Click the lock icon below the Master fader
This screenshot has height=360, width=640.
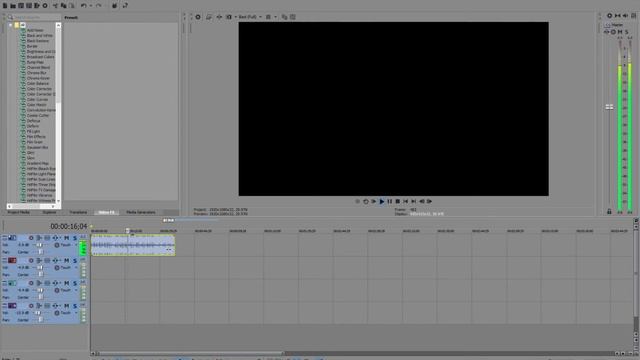pos(609,211)
